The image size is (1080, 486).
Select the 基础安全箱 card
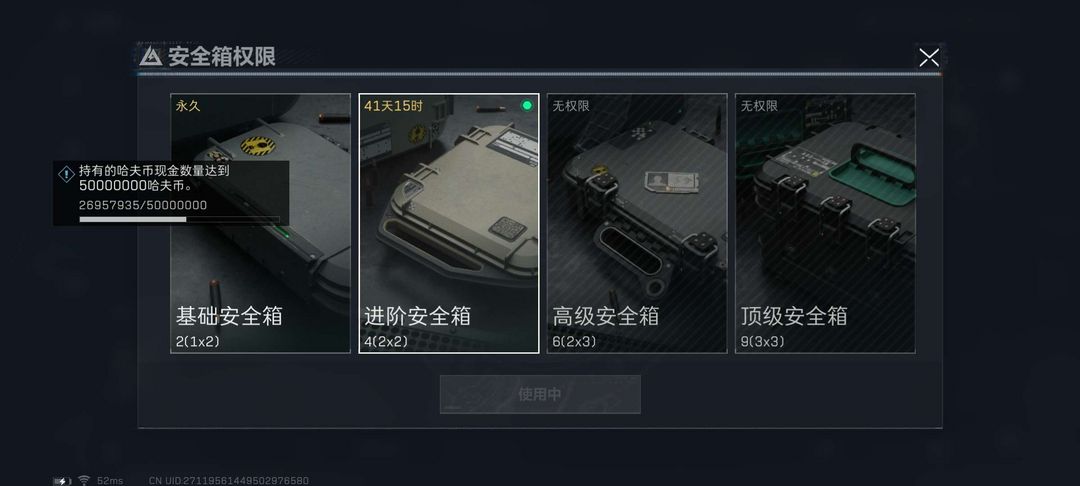[x=260, y=223]
